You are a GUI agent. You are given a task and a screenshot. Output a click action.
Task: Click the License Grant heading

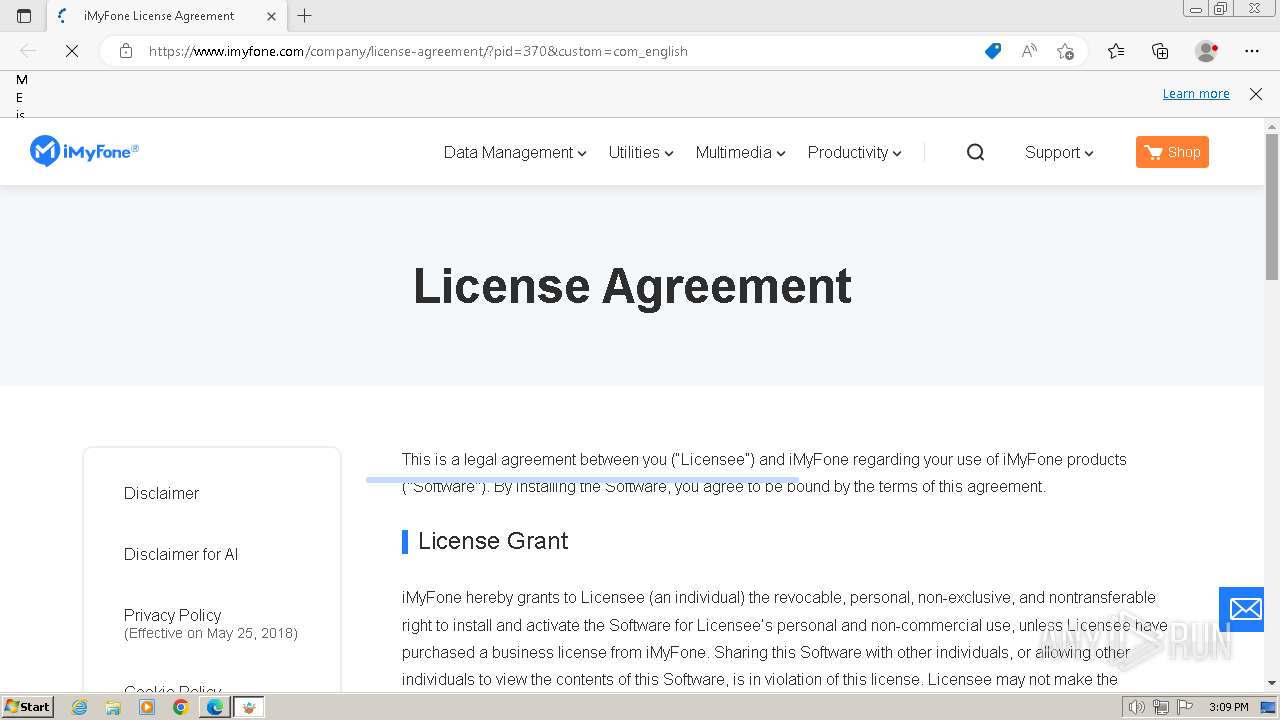[493, 541]
